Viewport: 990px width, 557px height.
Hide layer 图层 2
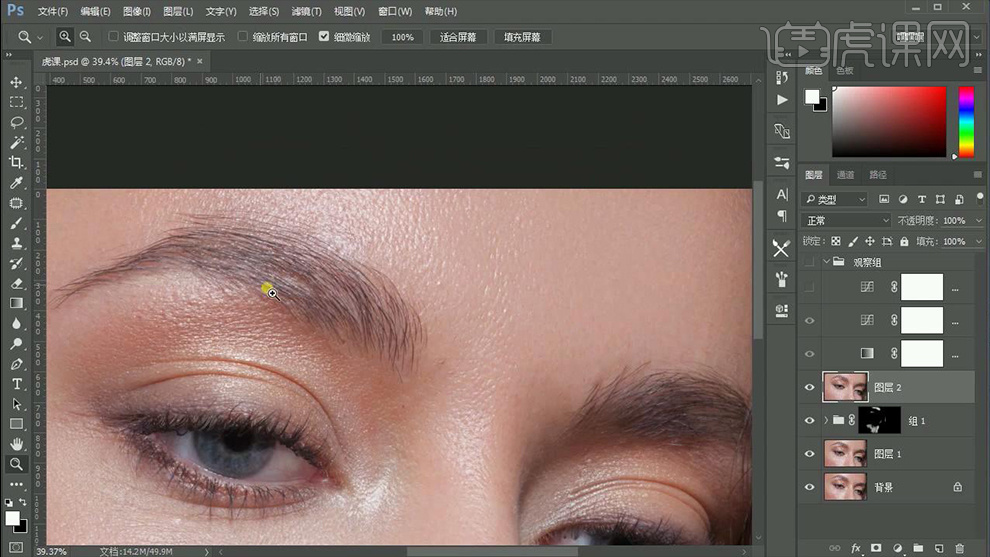click(809, 387)
